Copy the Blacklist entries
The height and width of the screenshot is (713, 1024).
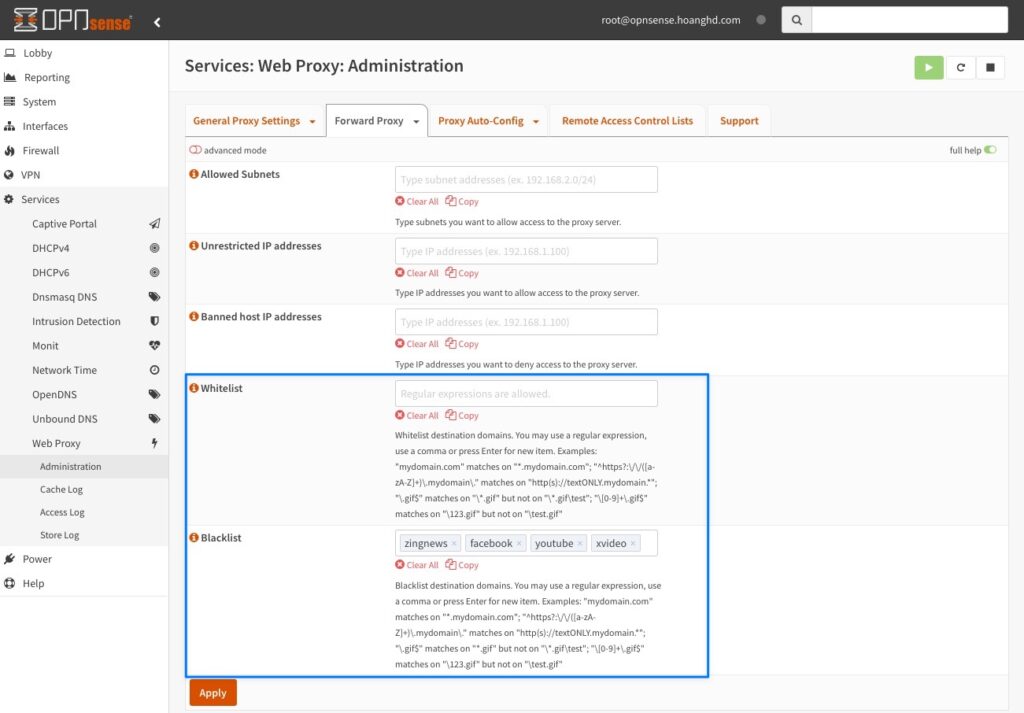point(462,565)
